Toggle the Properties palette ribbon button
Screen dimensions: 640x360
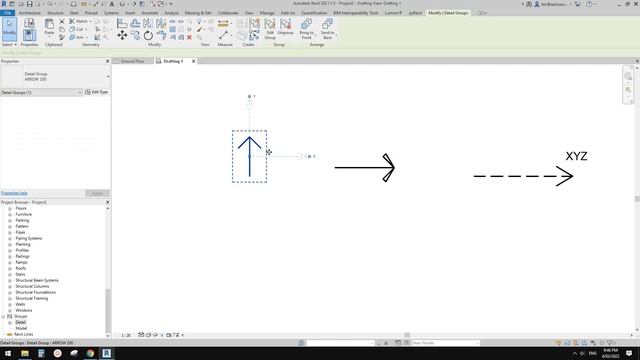tap(29, 36)
